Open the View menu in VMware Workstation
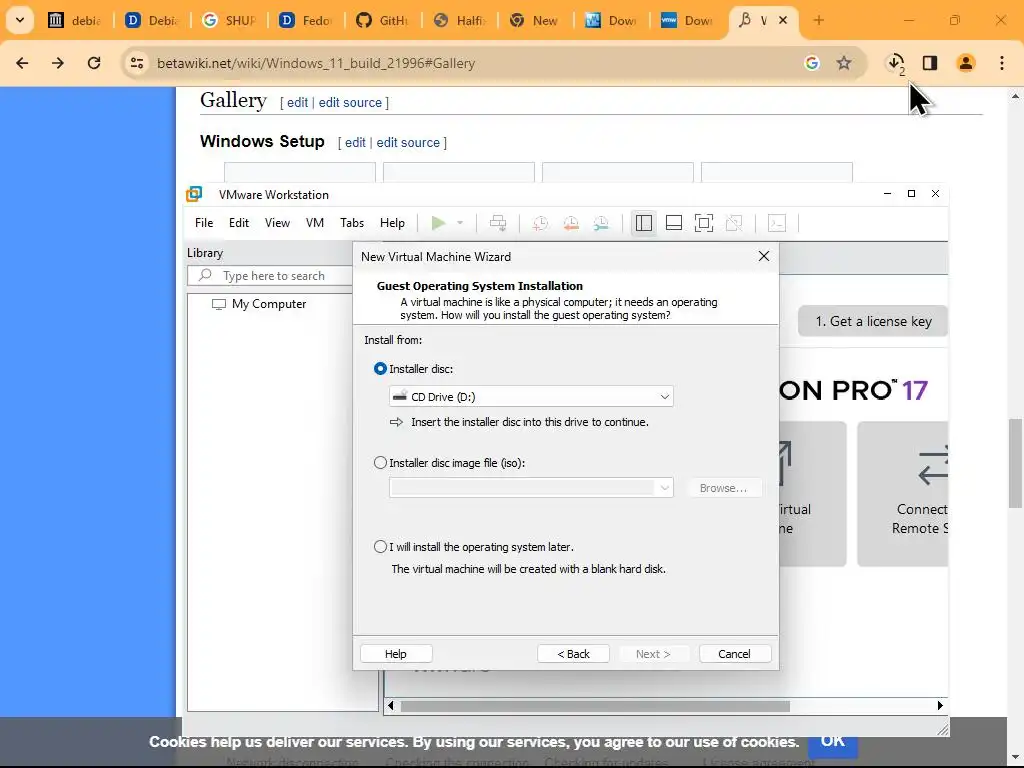This screenshot has width=1024, height=768. (277, 223)
